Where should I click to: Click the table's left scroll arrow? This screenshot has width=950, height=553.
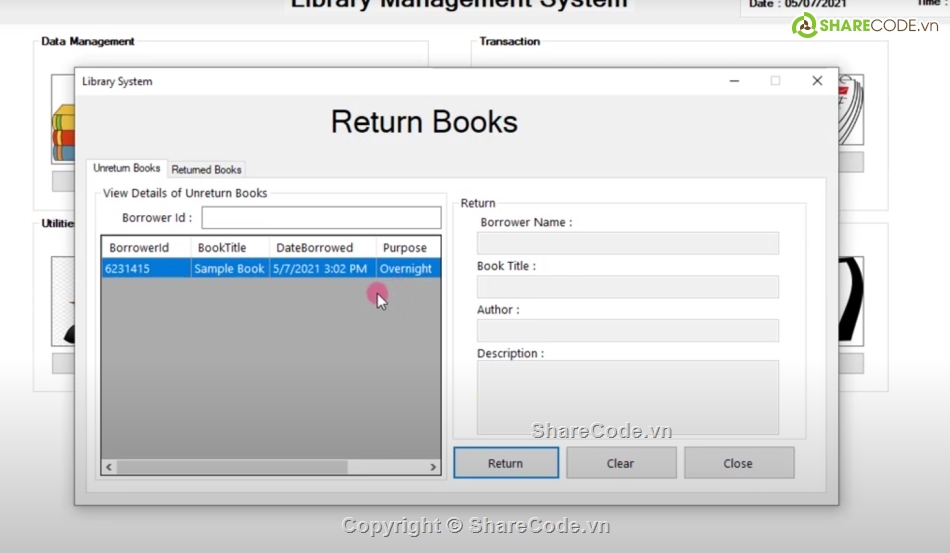(109, 467)
